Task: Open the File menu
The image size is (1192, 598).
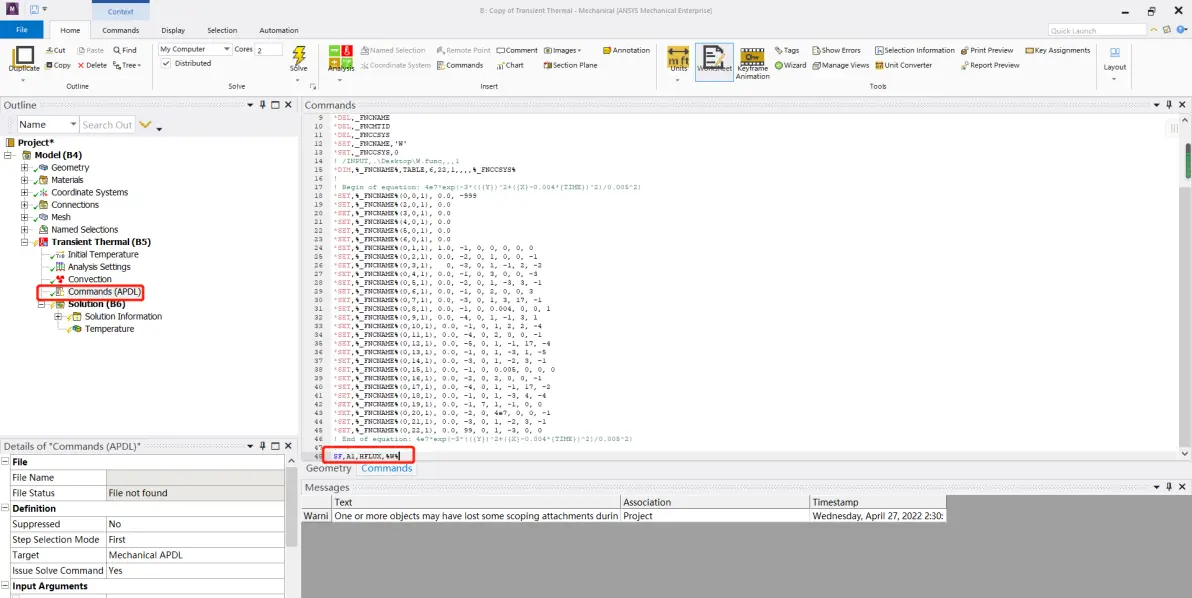Action: (21, 30)
